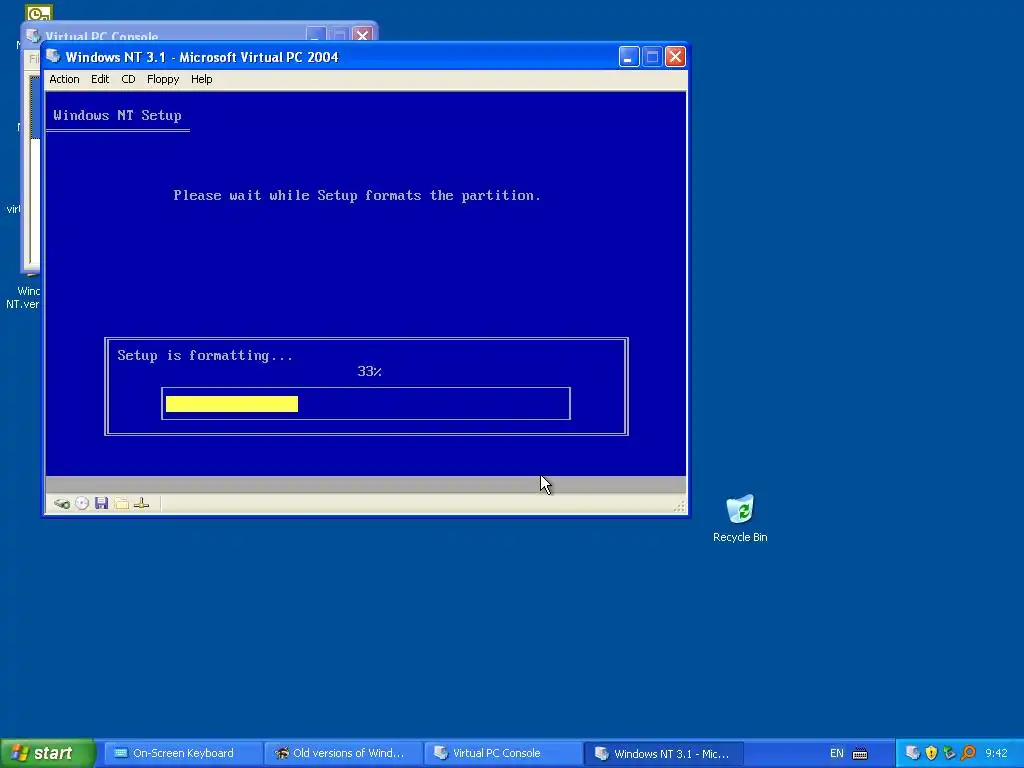Click the yellow formatting progress bar
The image size is (1024, 768).
232,404
